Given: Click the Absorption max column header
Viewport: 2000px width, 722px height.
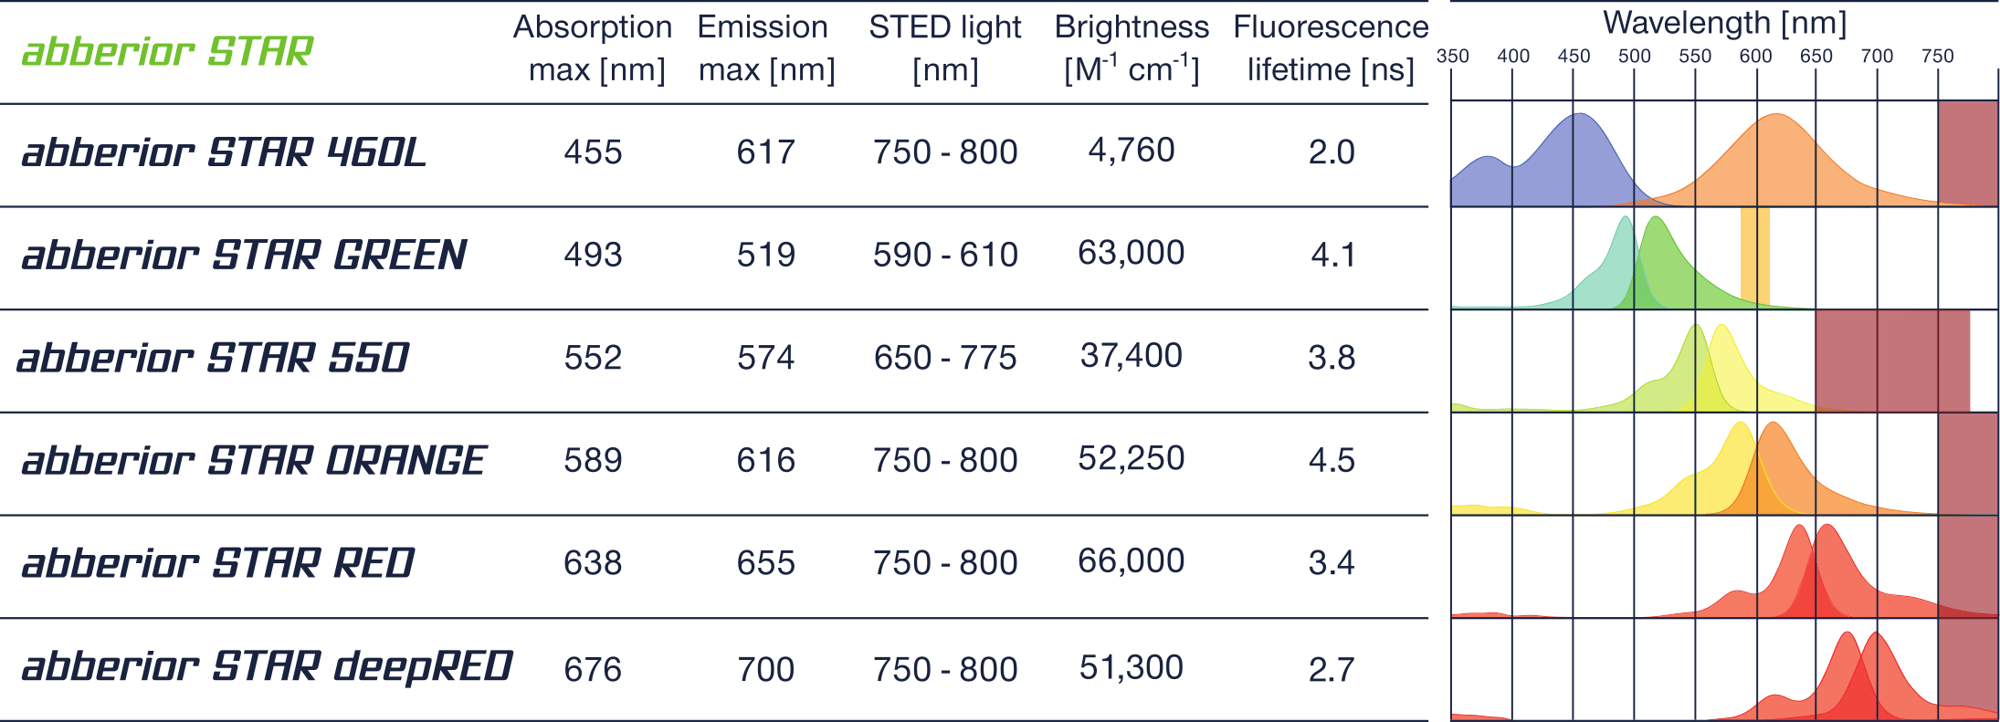Looking at the screenshot, I should pos(594,48).
